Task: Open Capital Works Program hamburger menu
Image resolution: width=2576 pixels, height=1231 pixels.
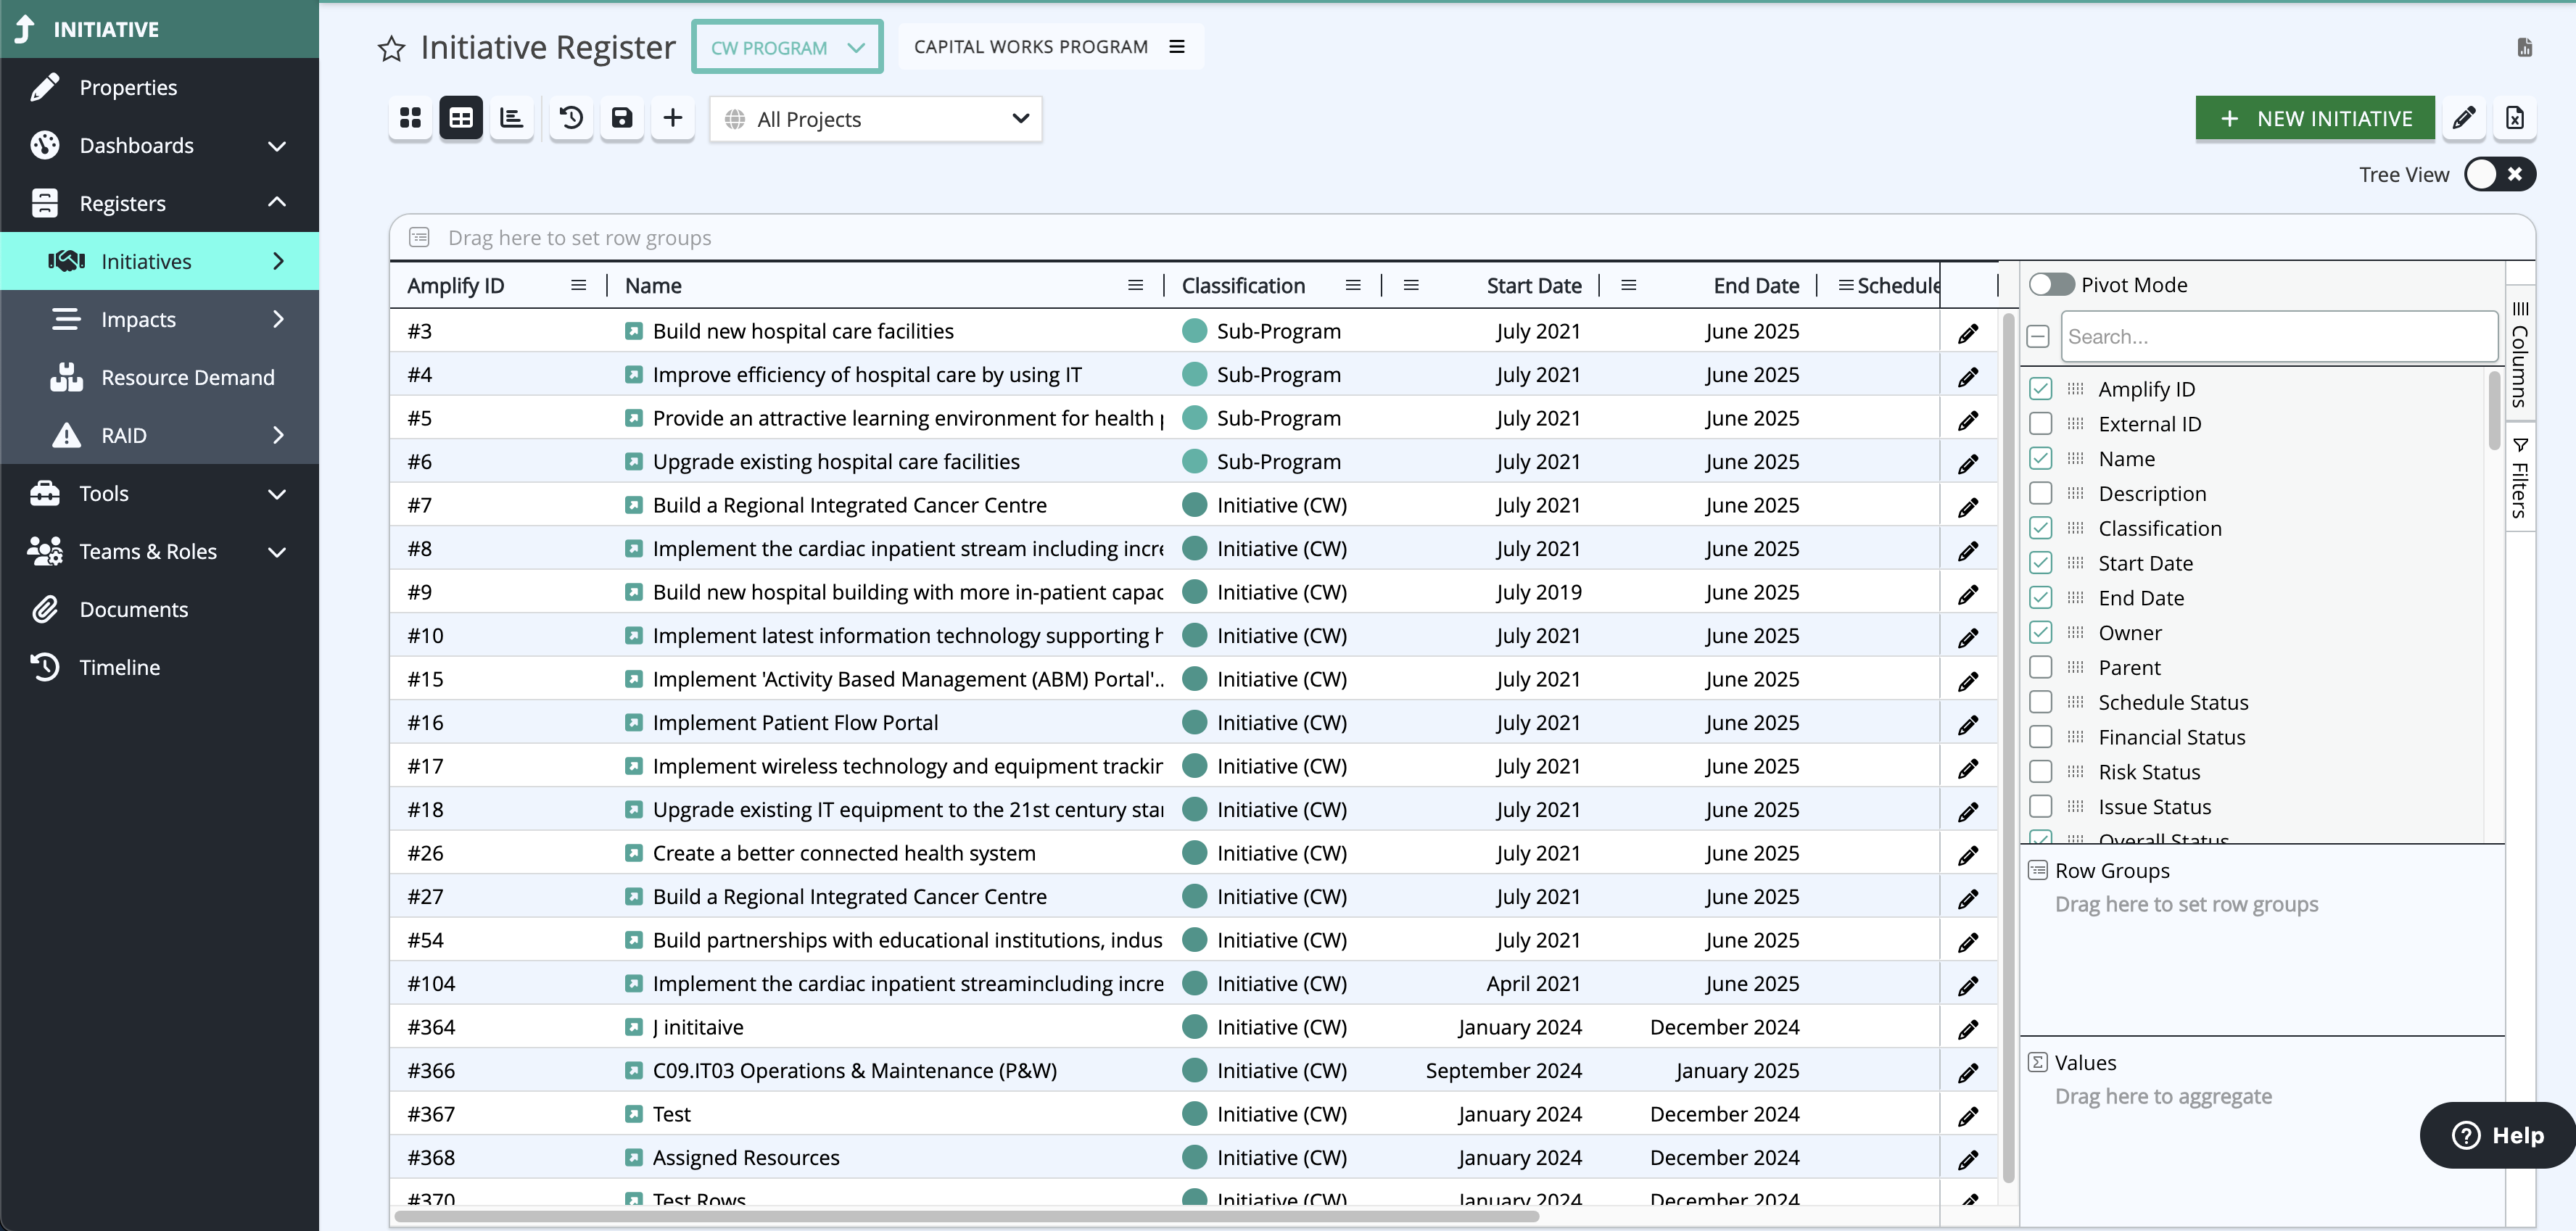Action: (x=1177, y=47)
